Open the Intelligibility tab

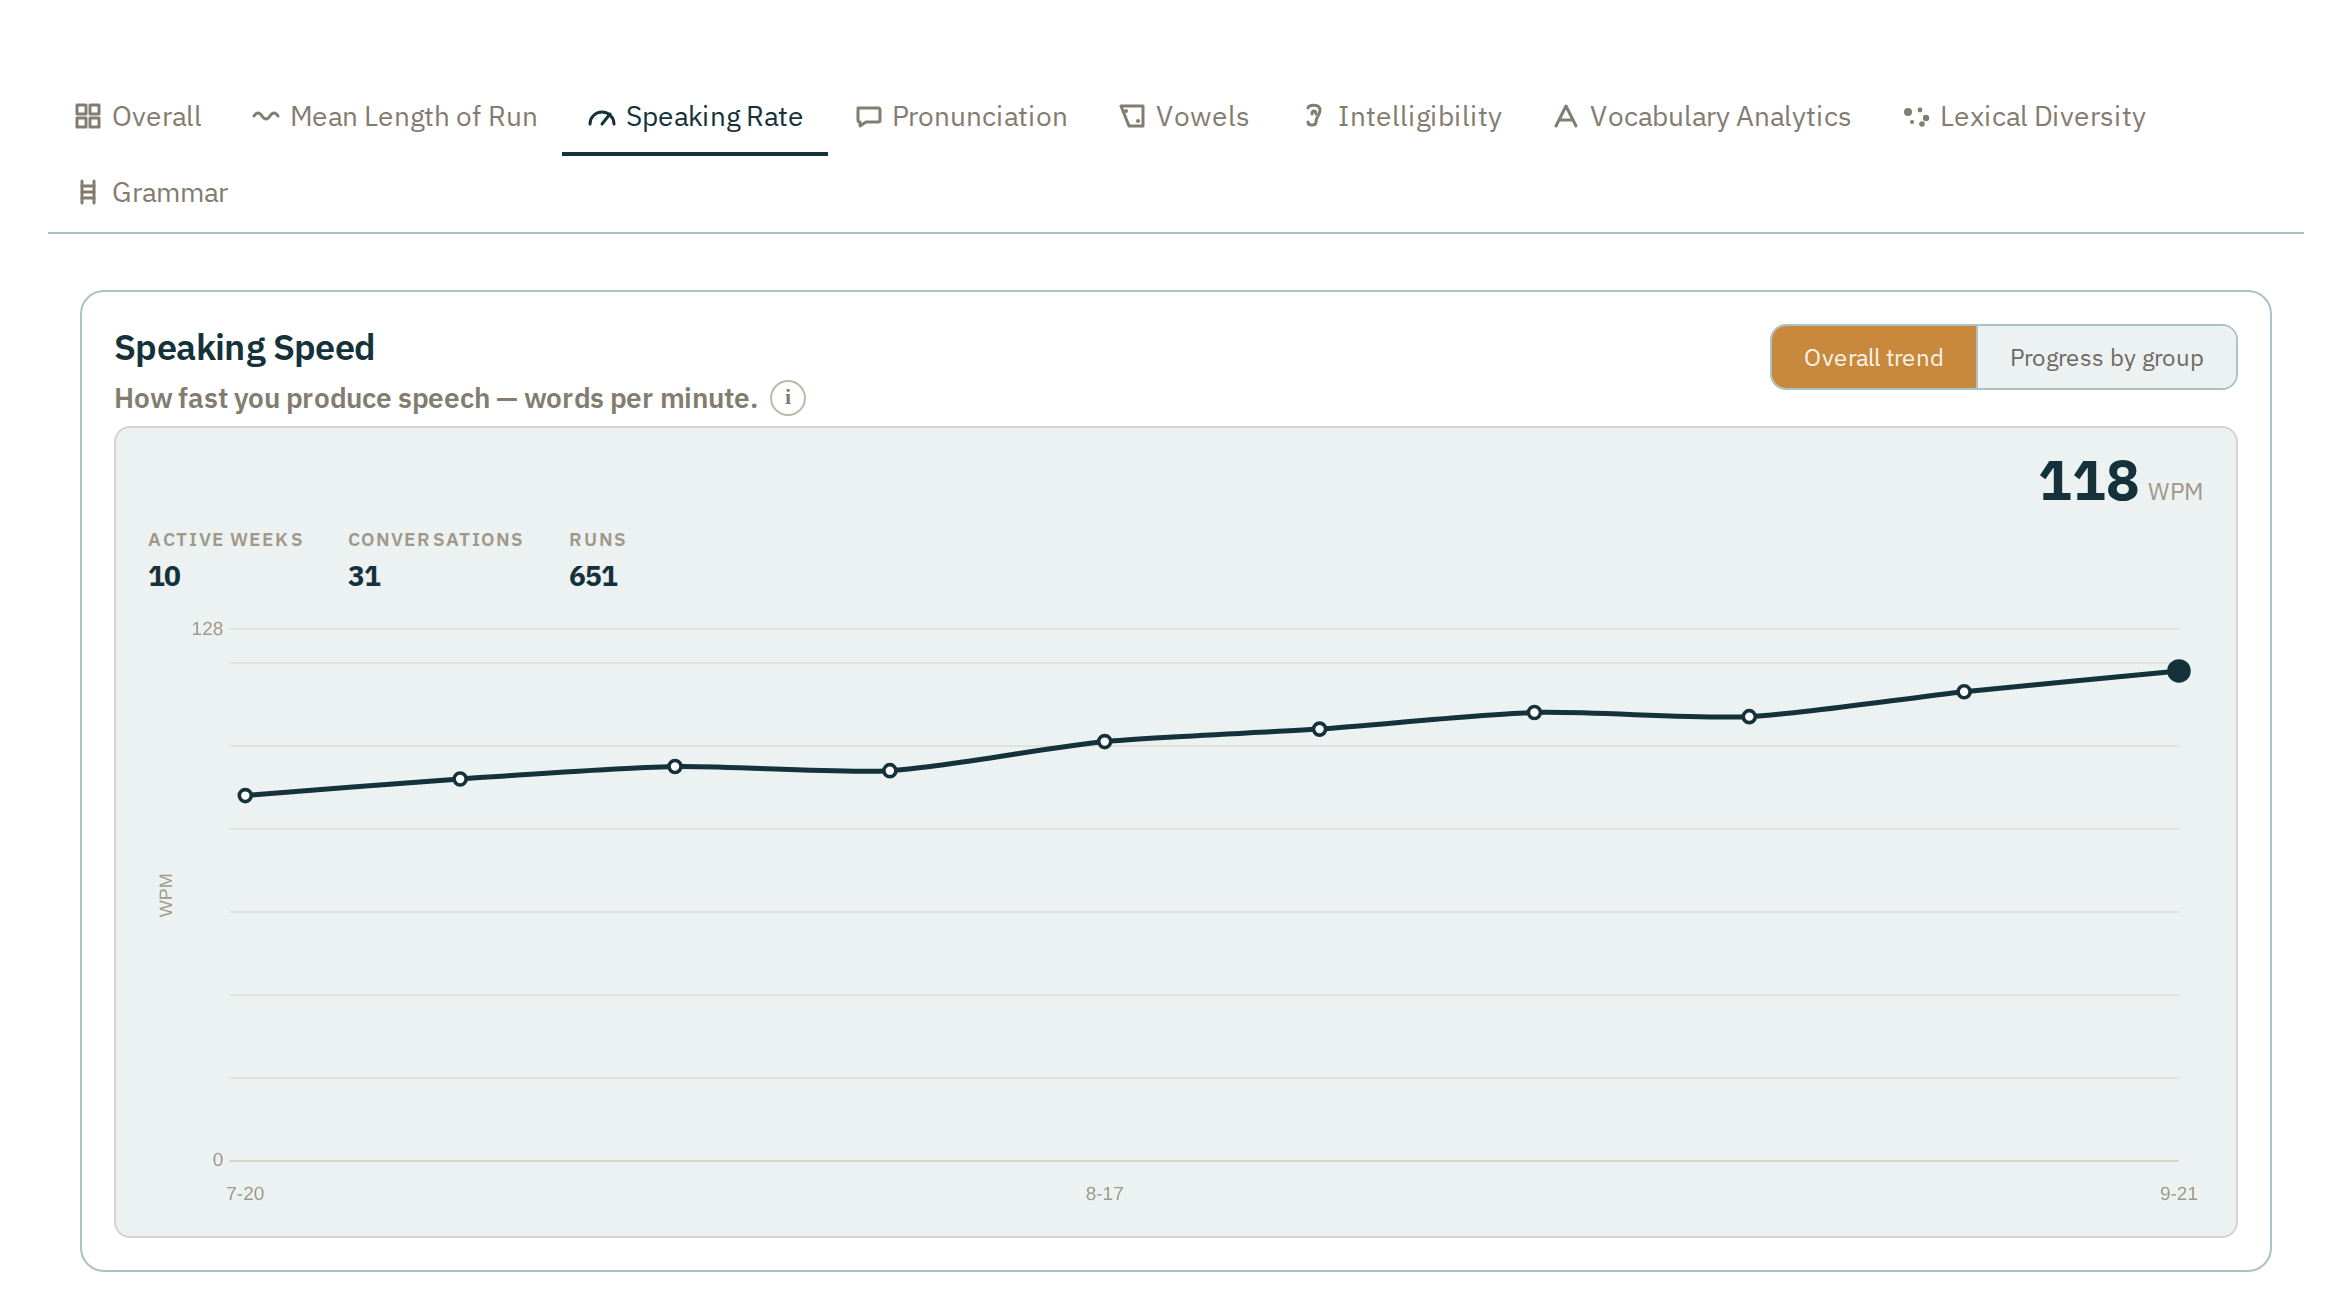pos(1402,116)
